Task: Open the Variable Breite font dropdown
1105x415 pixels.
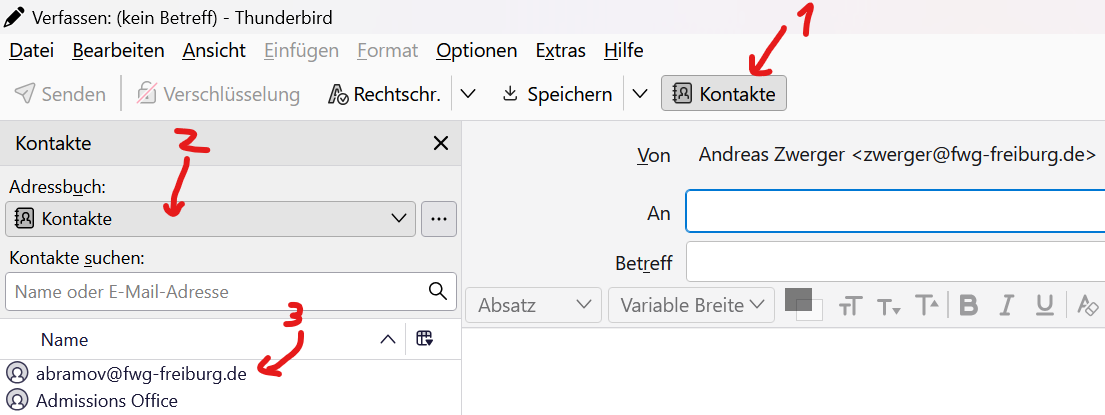Action: [x=692, y=305]
